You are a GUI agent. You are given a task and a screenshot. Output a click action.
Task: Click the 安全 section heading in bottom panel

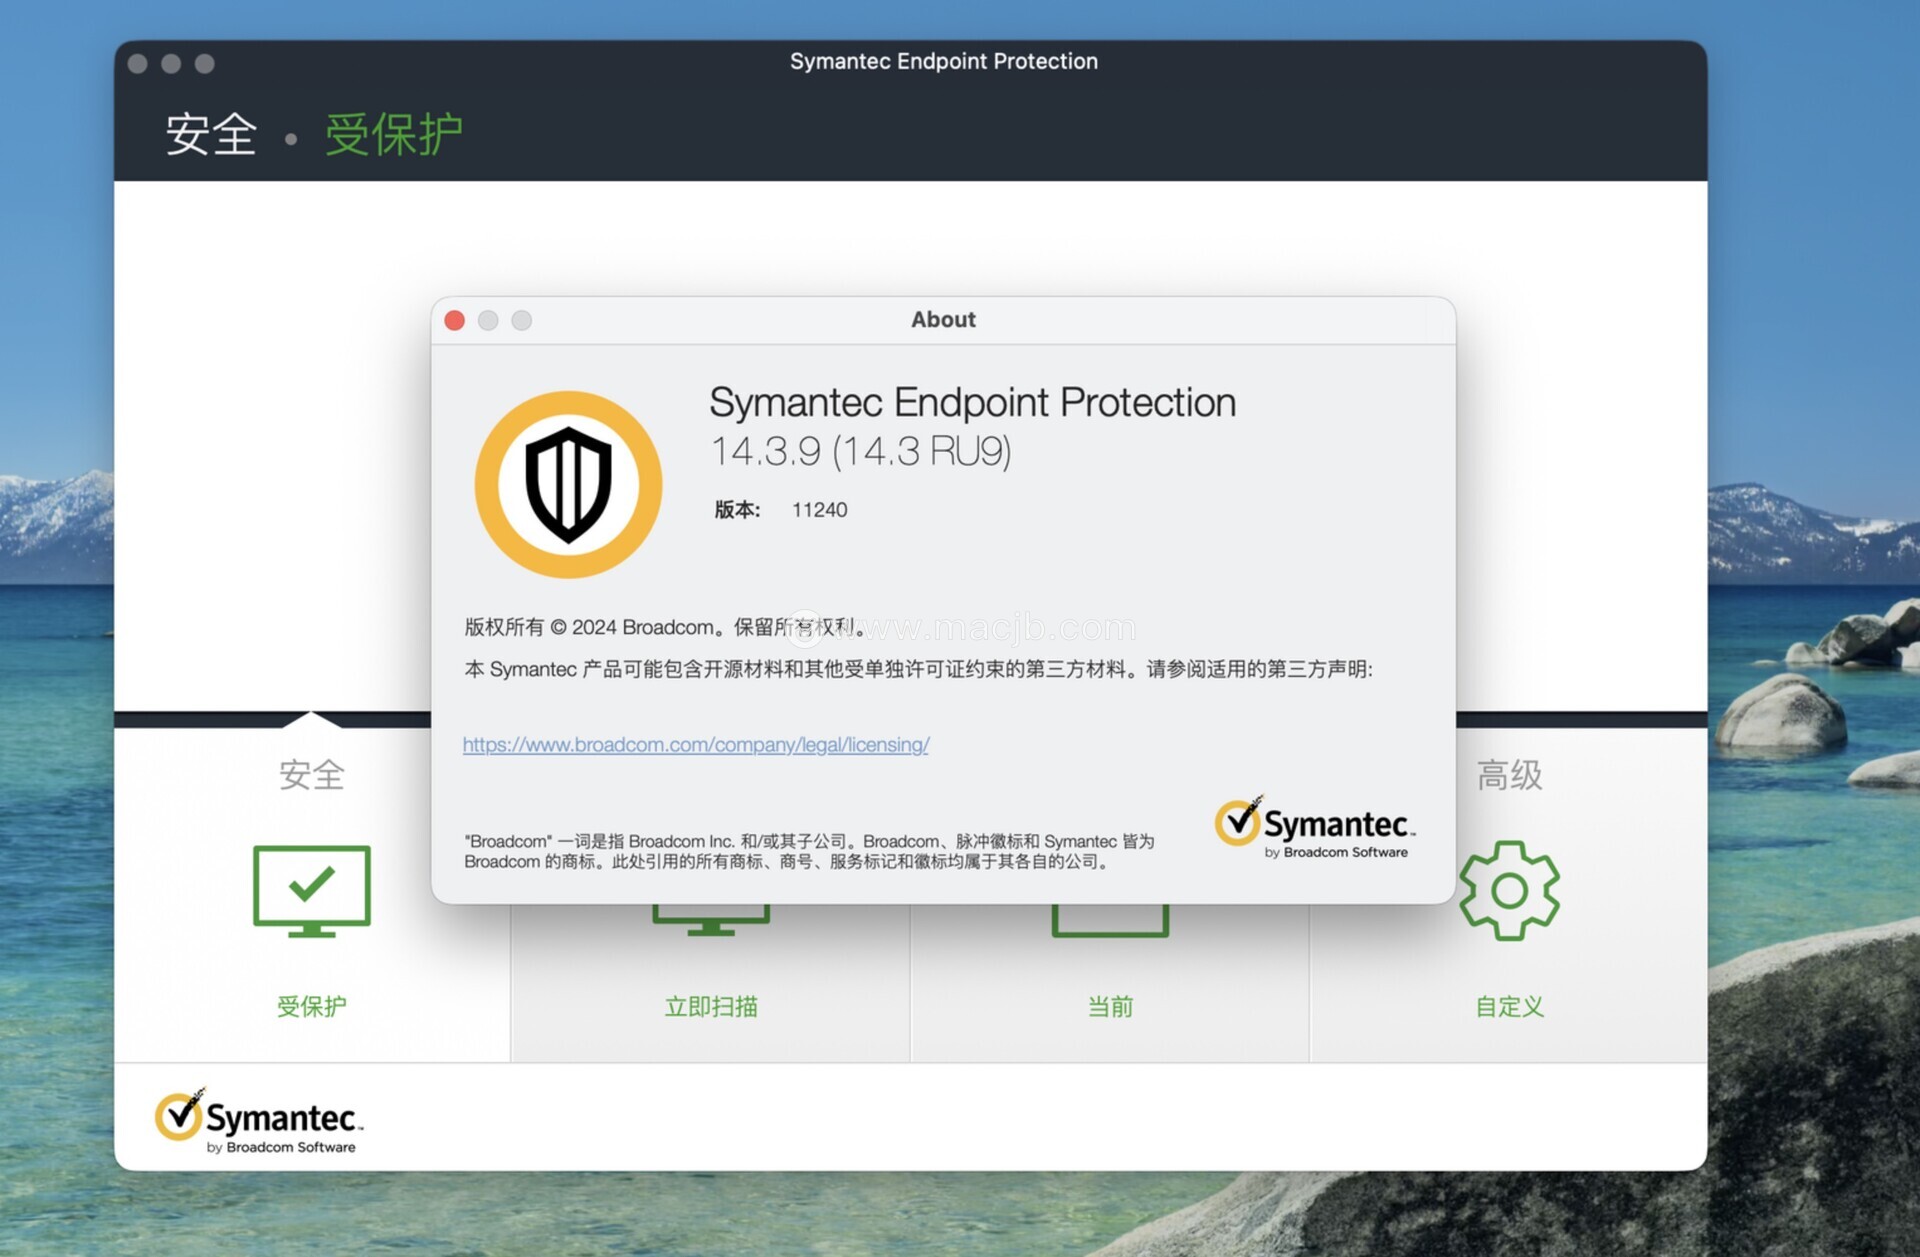311,775
